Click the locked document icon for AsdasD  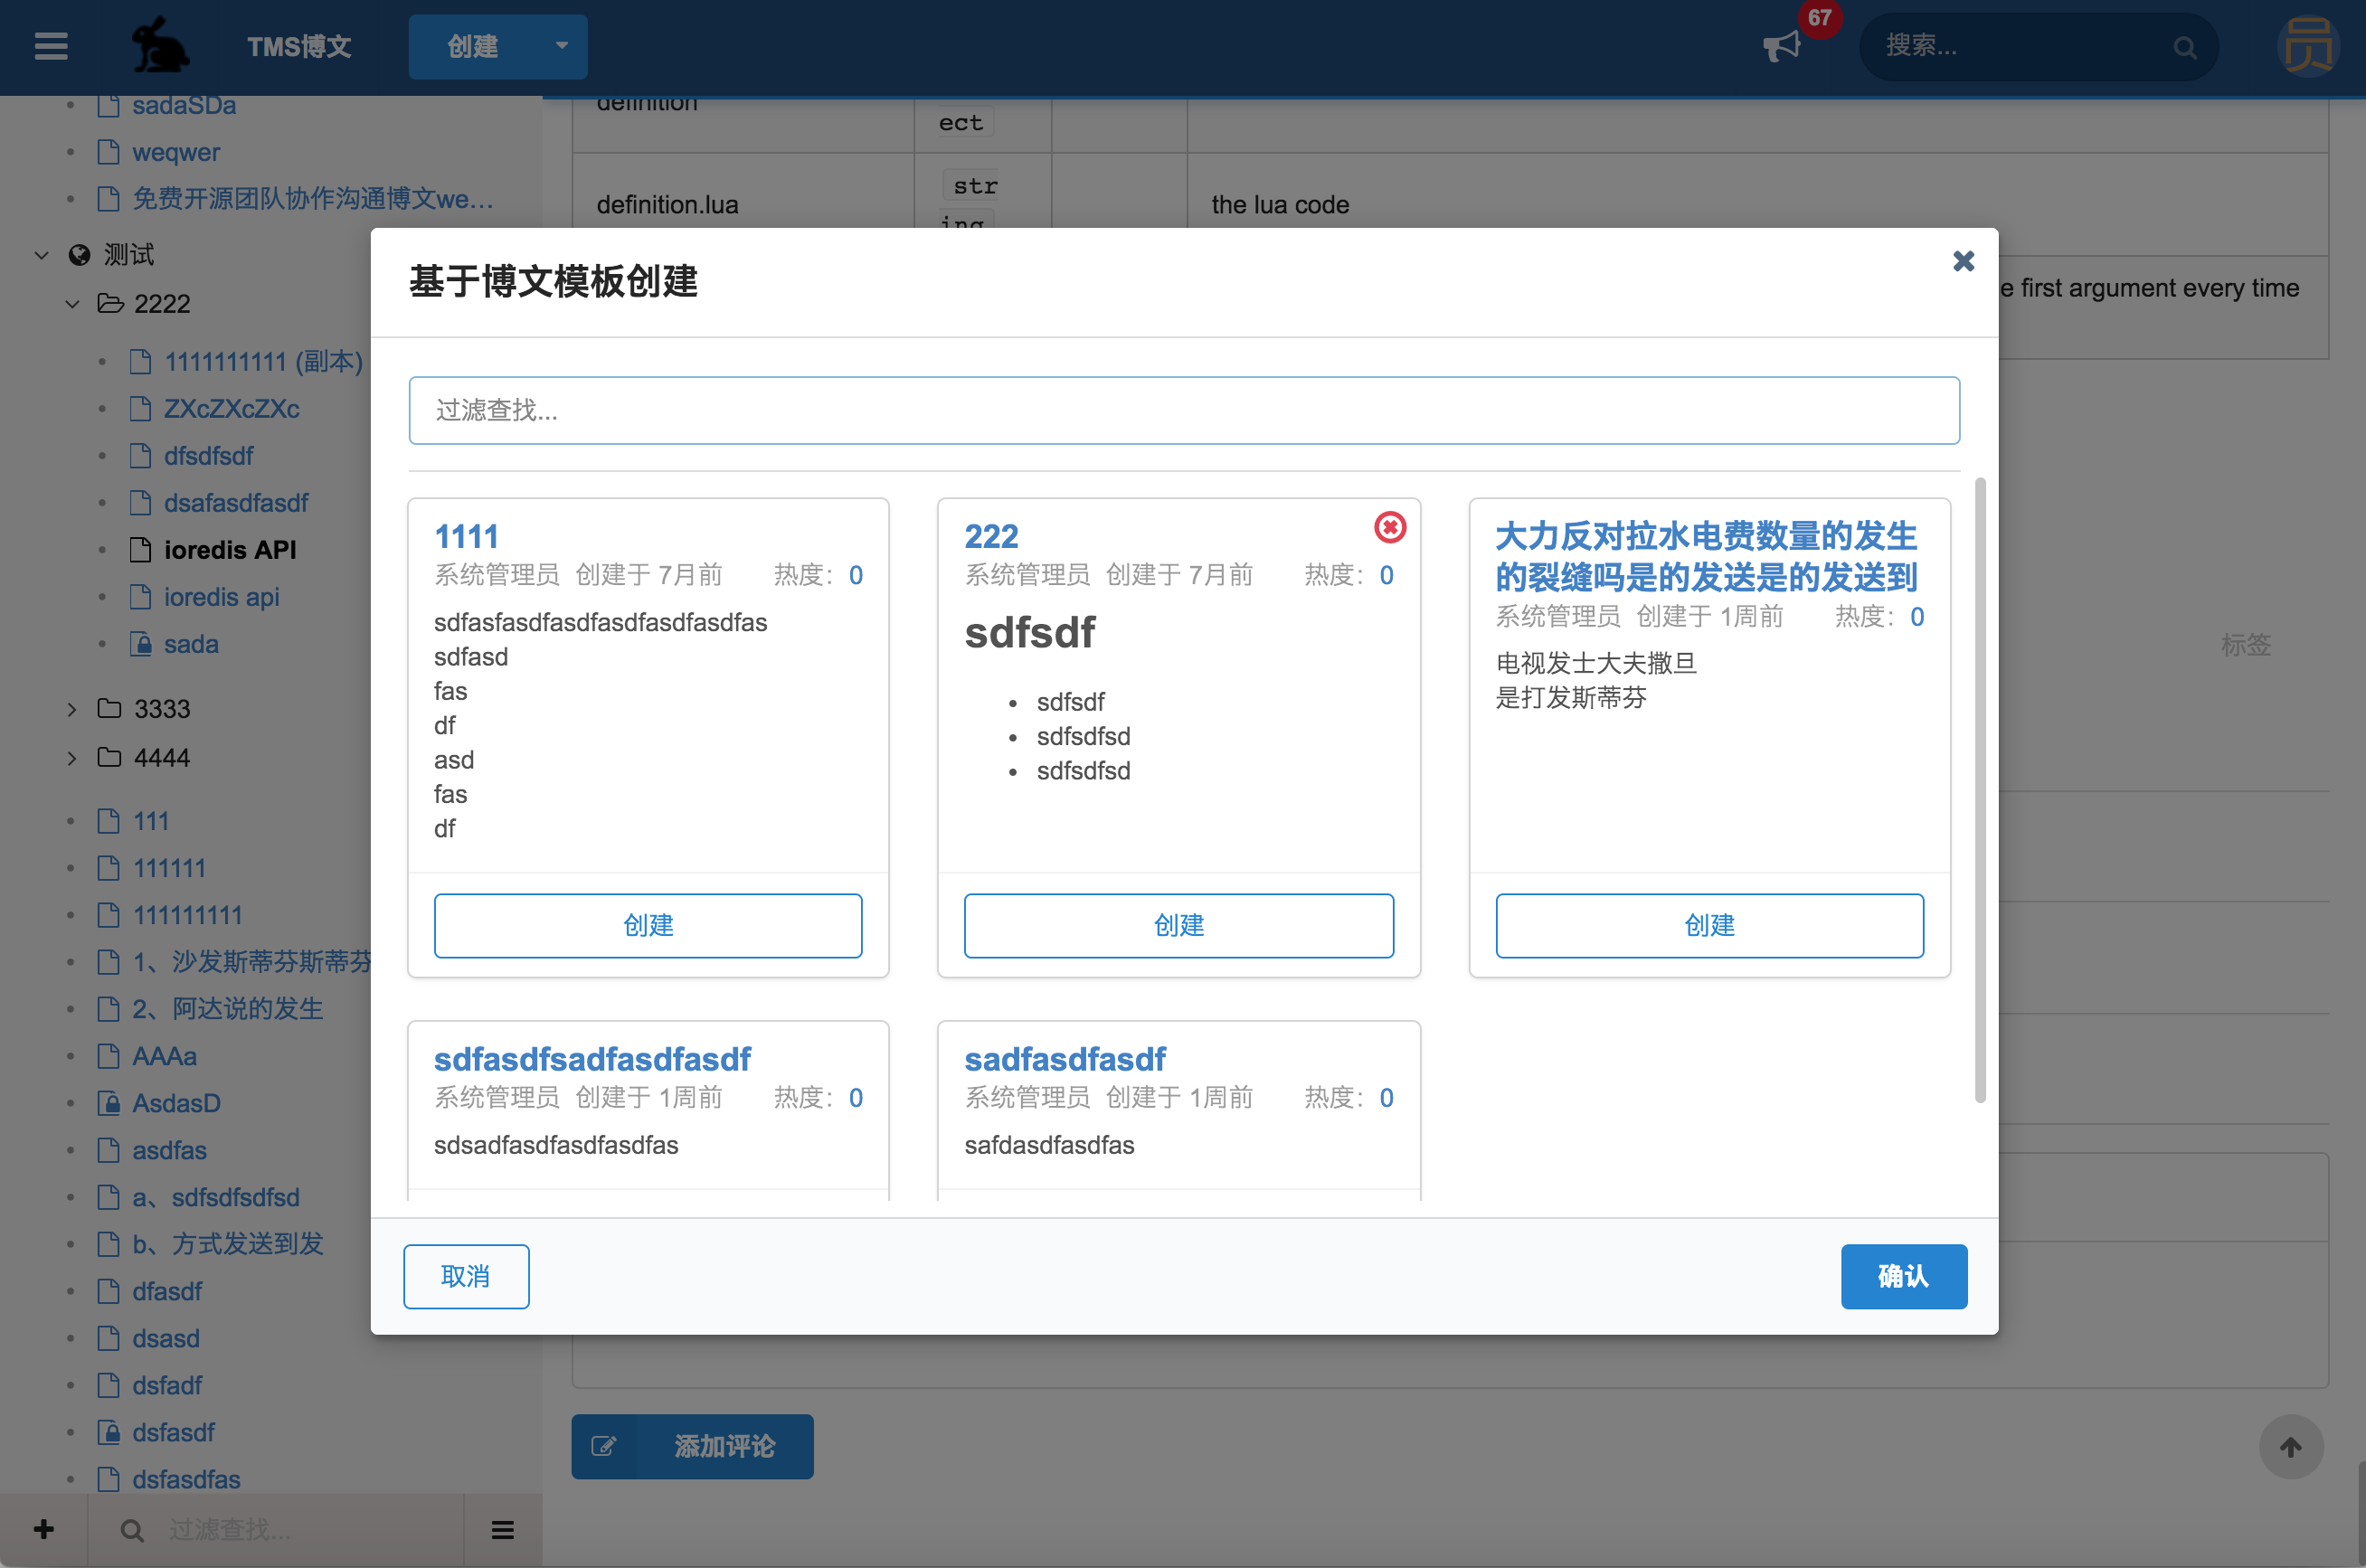[x=109, y=1102]
